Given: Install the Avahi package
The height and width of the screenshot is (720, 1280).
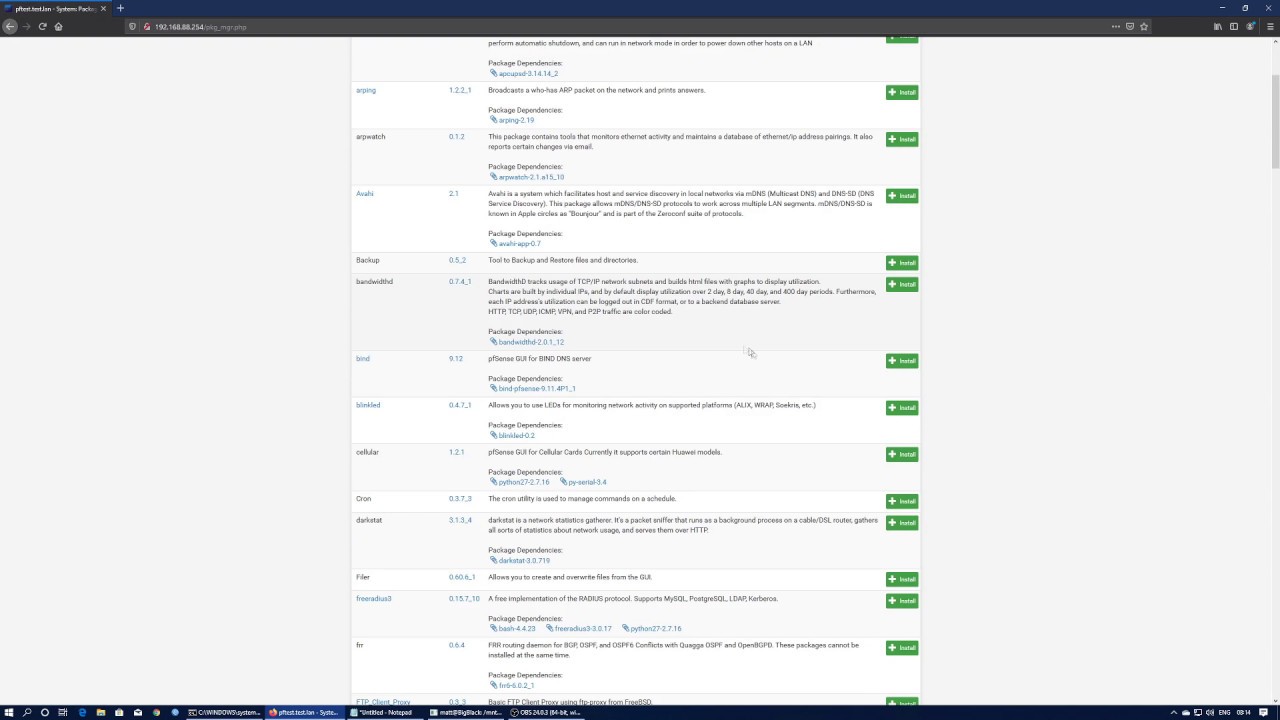Looking at the screenshot, I should coord(902,196).
